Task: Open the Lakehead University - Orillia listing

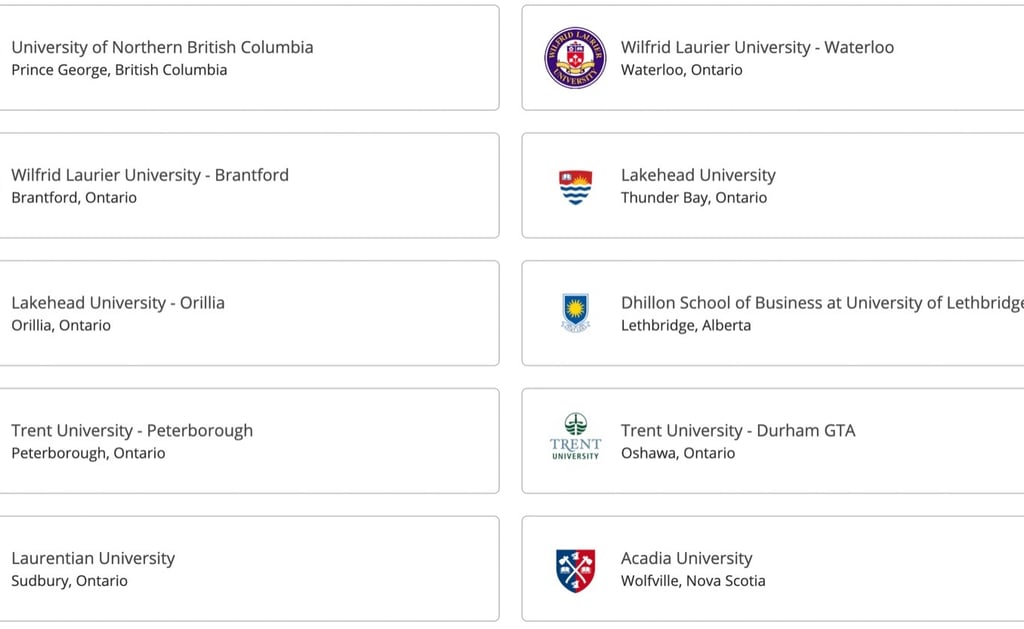Action: click(x=249, y=314)
